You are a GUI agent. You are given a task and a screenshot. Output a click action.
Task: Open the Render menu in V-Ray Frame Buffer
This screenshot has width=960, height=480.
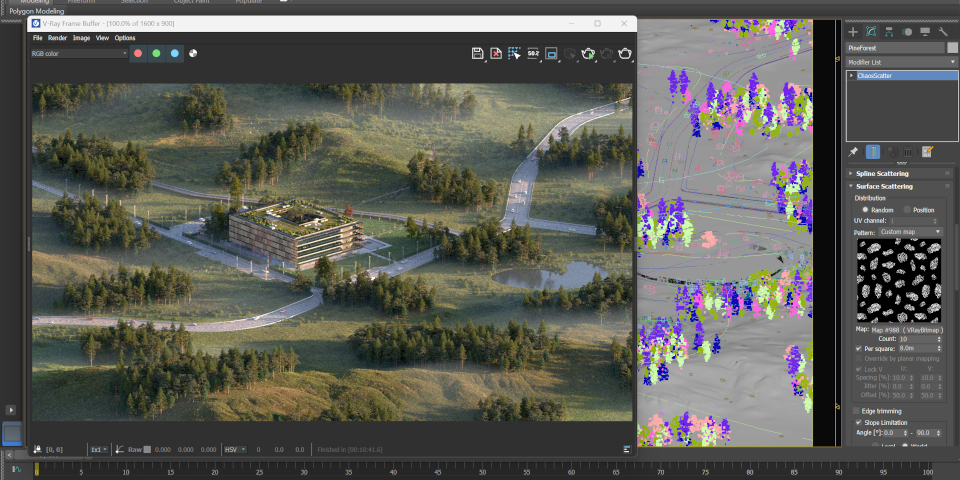(x=58, y=38)
